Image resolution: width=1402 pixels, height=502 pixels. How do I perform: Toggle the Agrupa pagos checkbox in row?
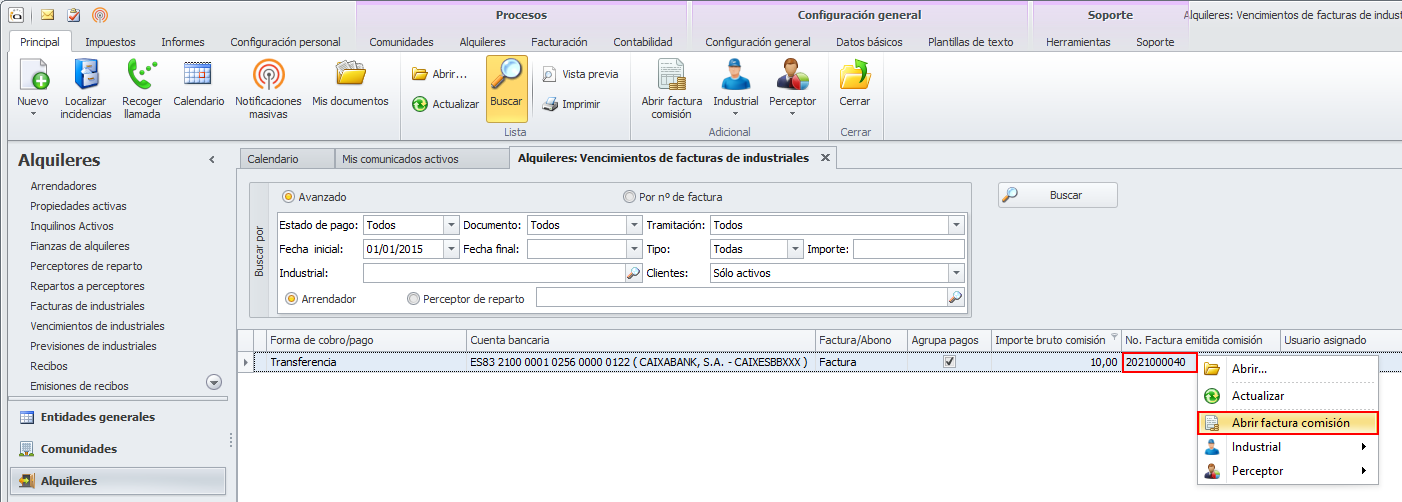(x=949, y=362)
